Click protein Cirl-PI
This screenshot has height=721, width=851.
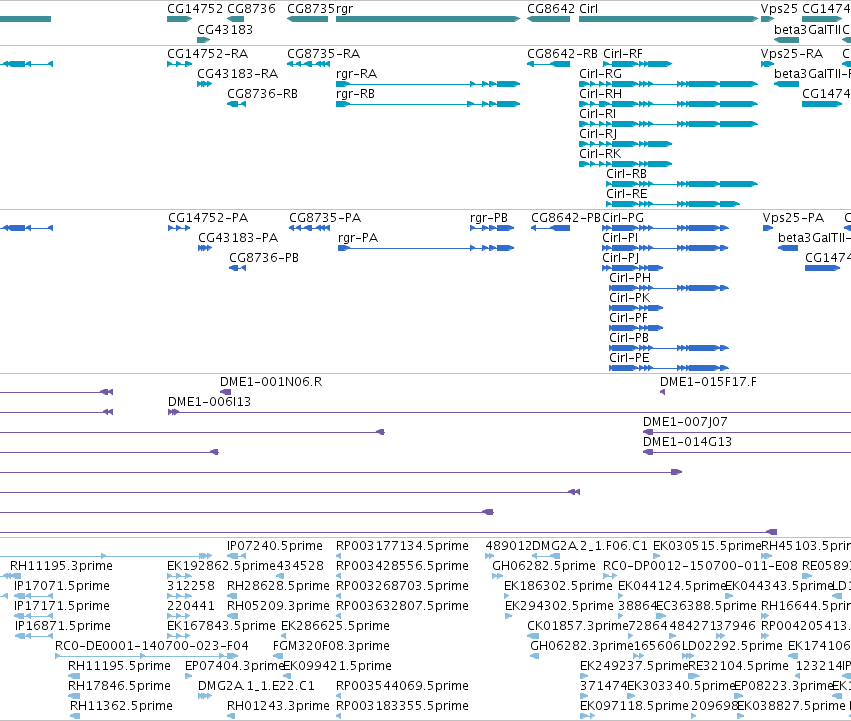[665, 248]
